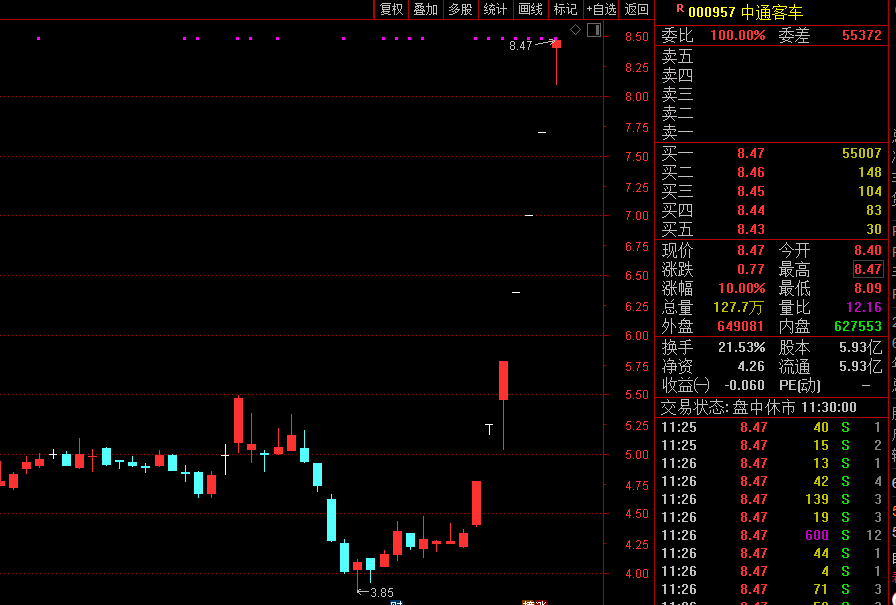Select the 买一 bid row at 8.47

[770, 153]
